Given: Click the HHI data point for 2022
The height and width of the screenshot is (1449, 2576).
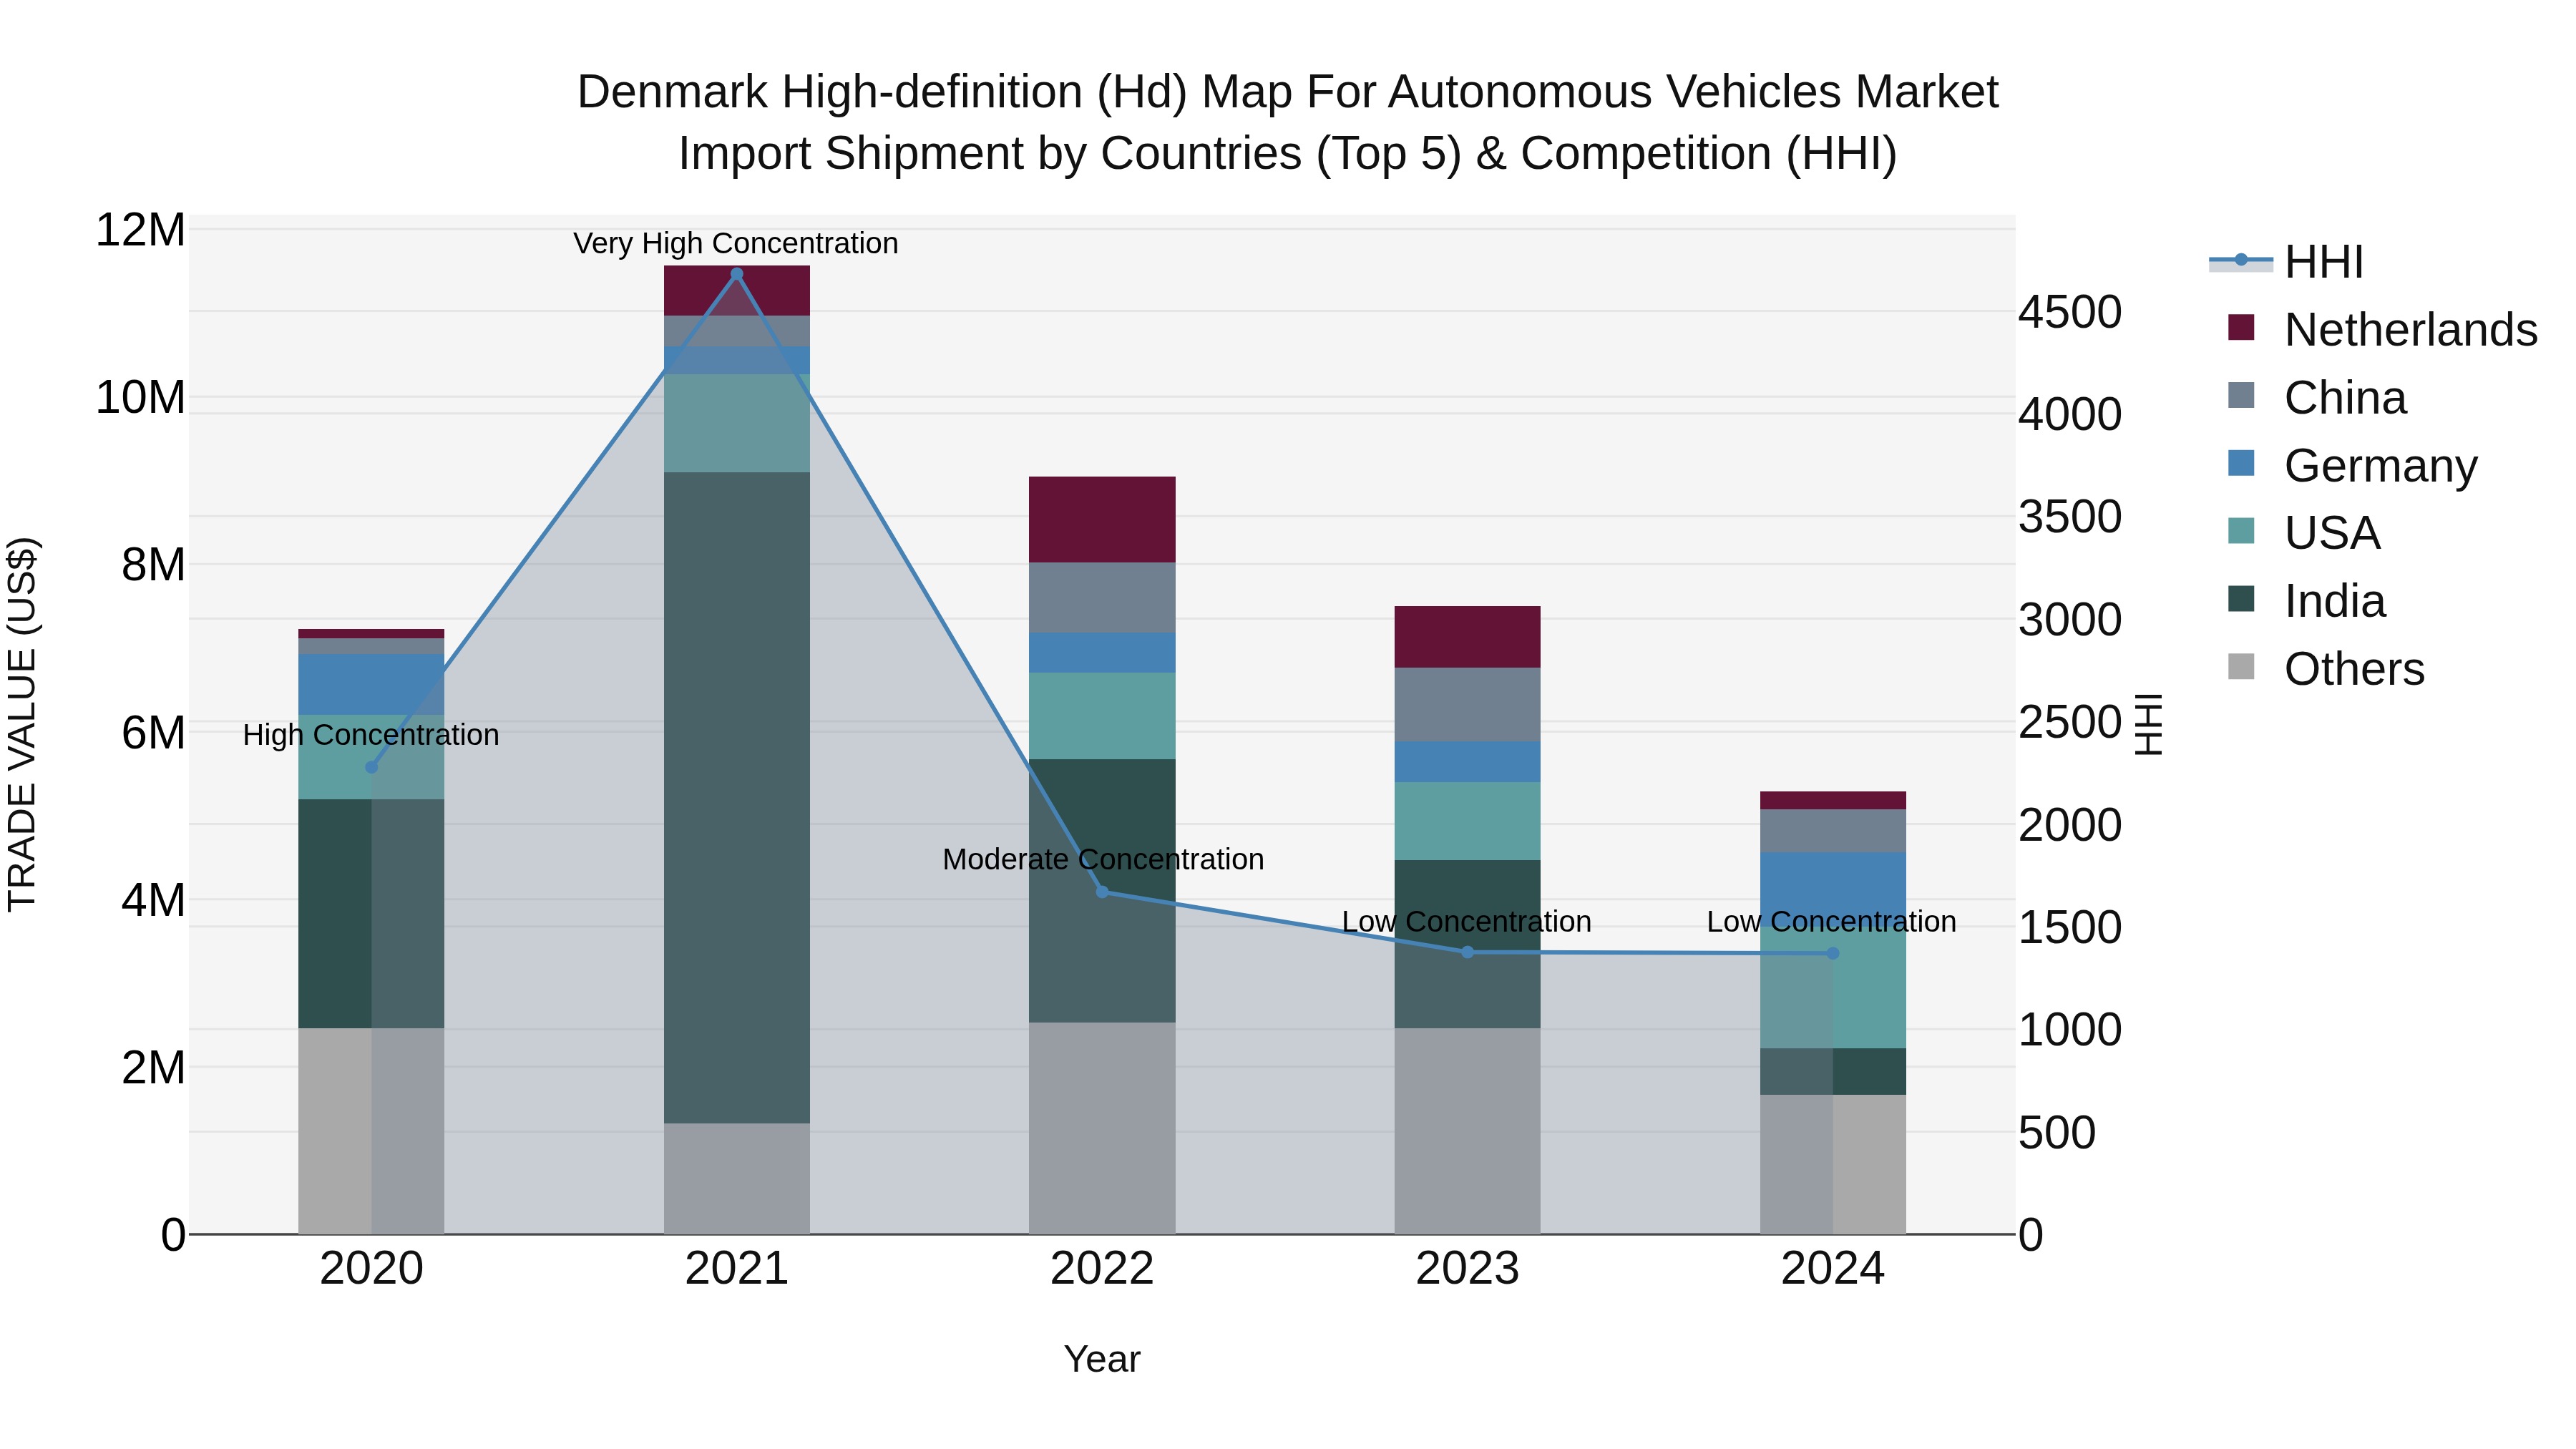Looking at the screenshot, I should pyautogui.click(x=1102, y=892).
